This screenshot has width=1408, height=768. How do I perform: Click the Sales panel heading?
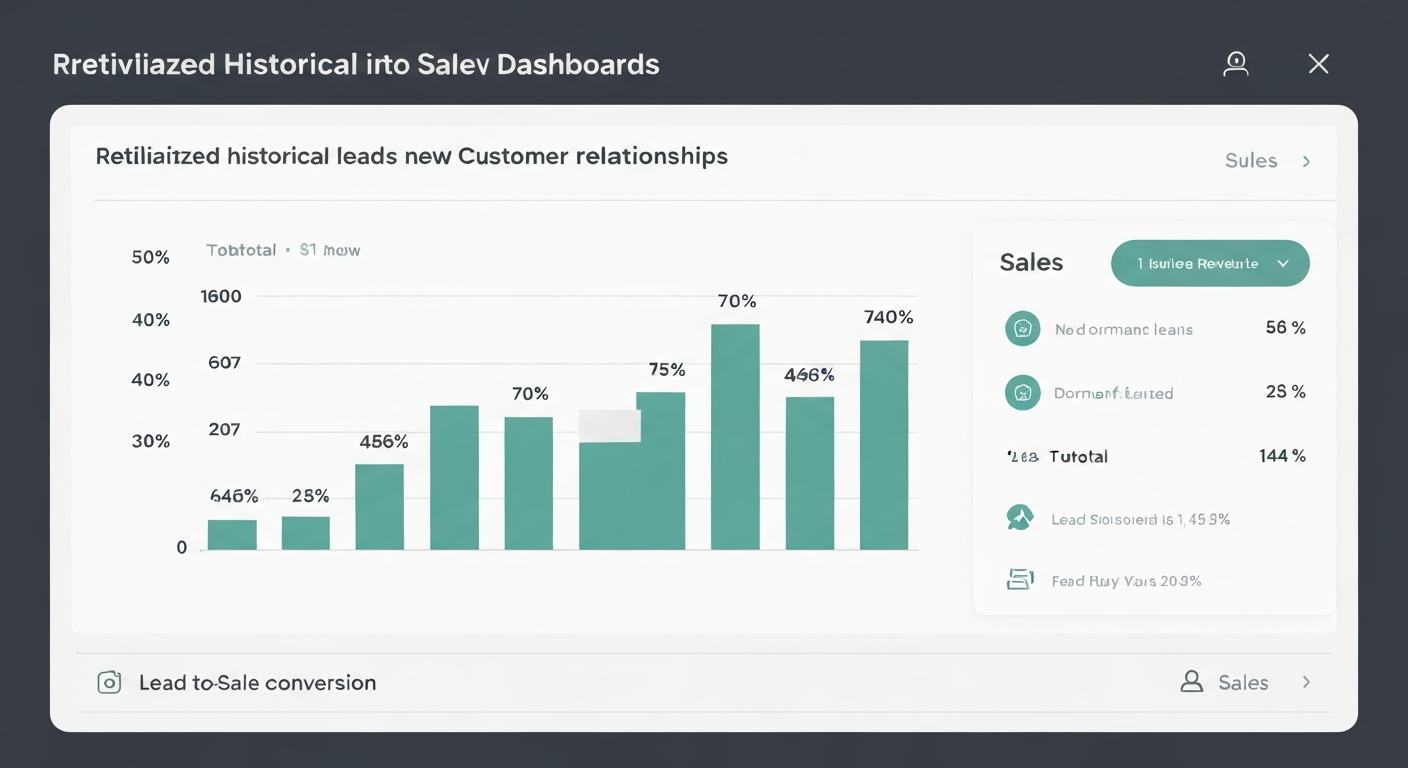click(1031, 263)
